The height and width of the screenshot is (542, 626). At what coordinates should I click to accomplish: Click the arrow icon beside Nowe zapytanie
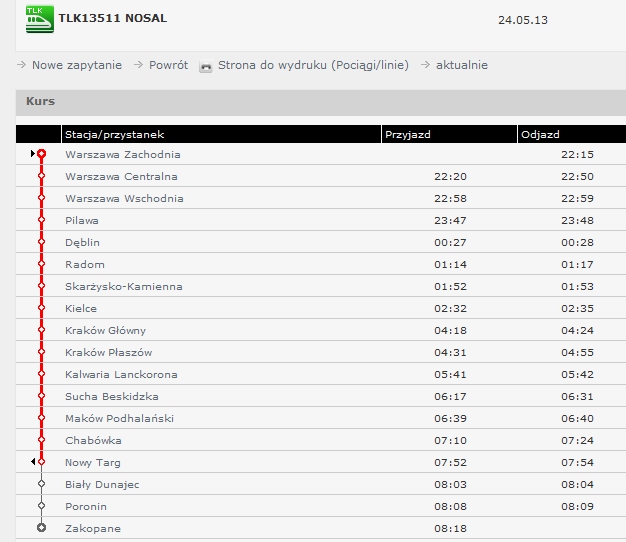(22, 65)
